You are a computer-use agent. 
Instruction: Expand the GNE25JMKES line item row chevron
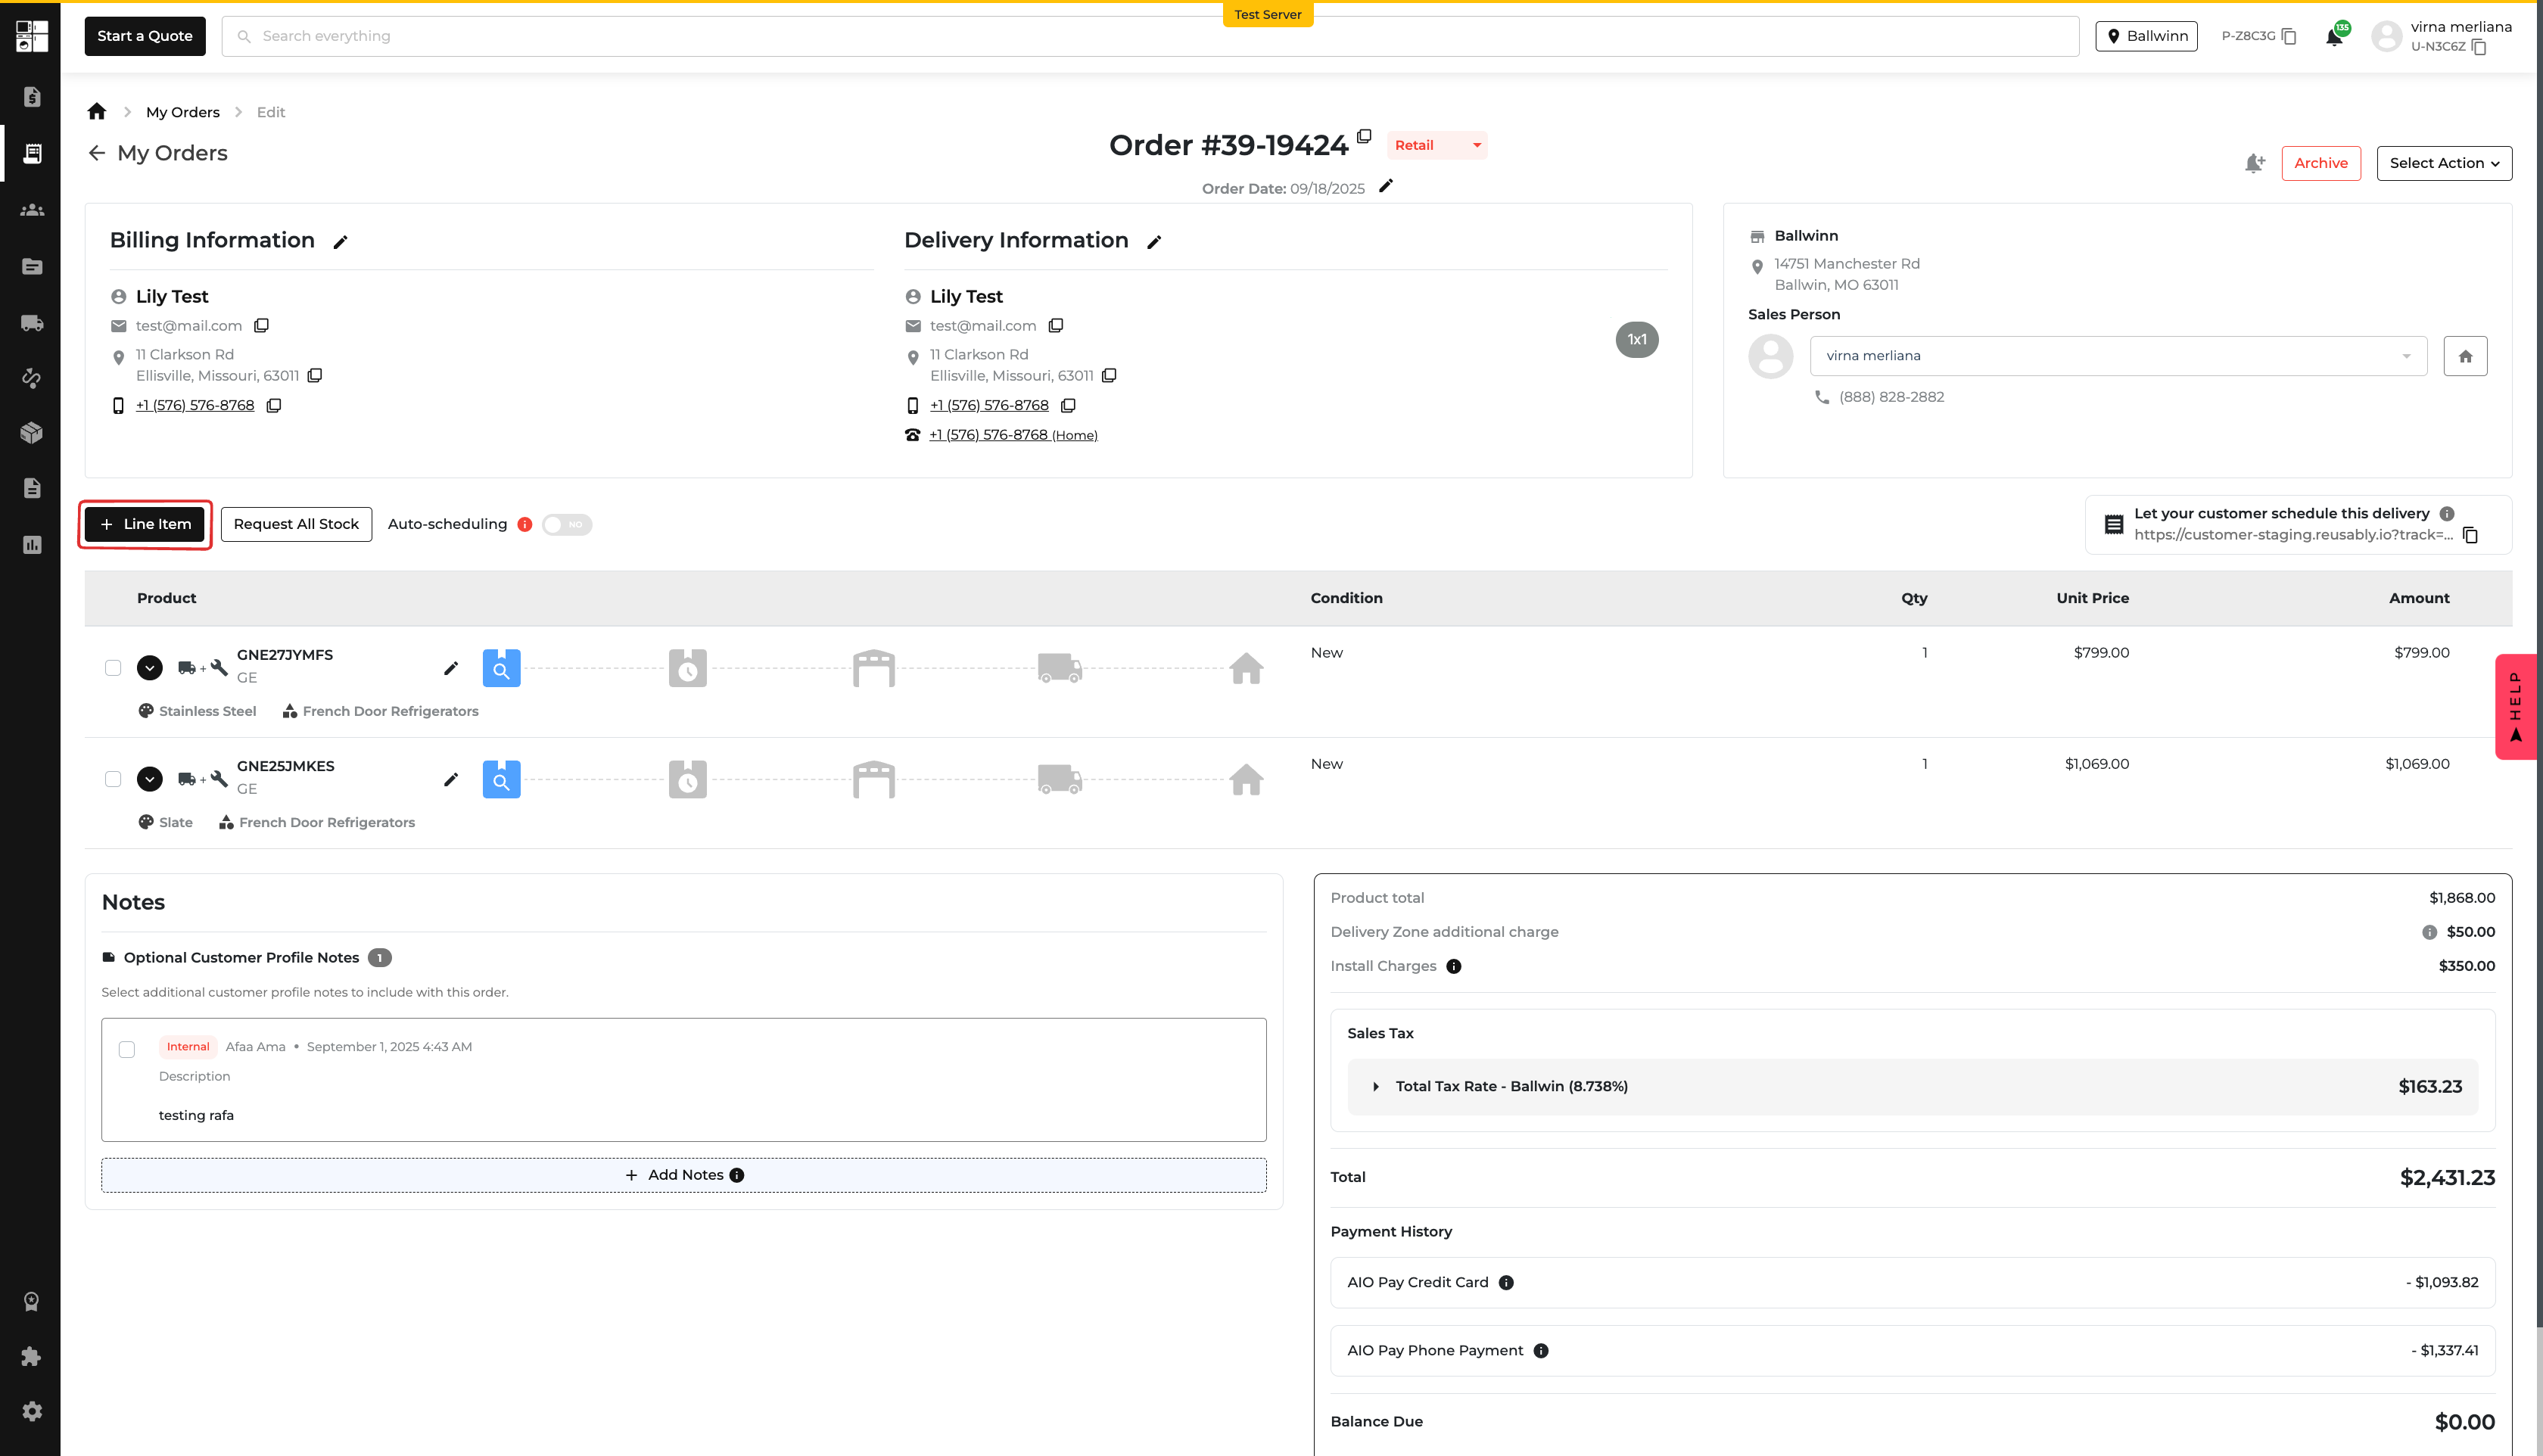tap(150, 779)
